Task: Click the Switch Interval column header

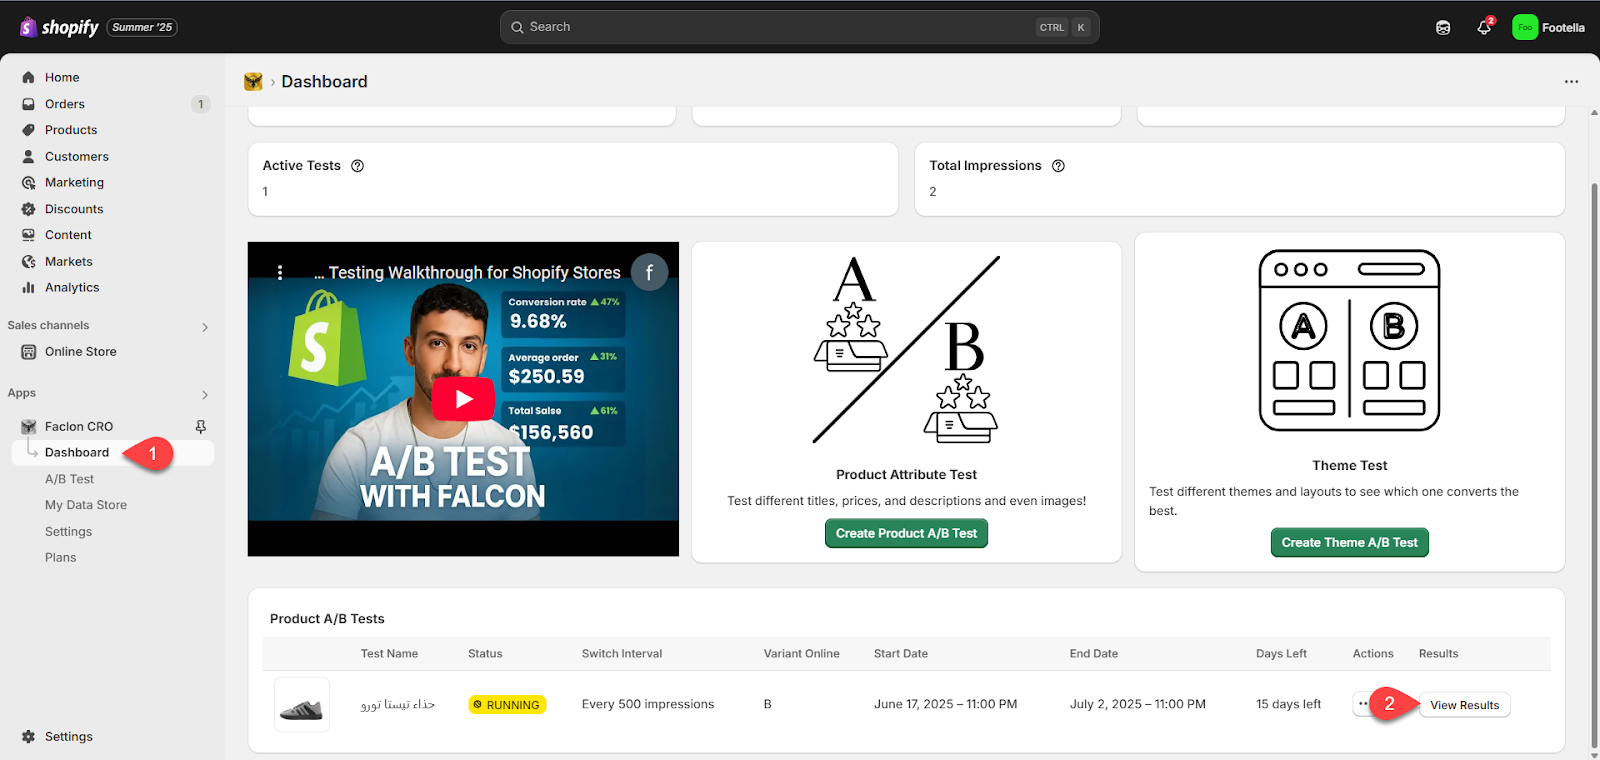Action: 622,654
